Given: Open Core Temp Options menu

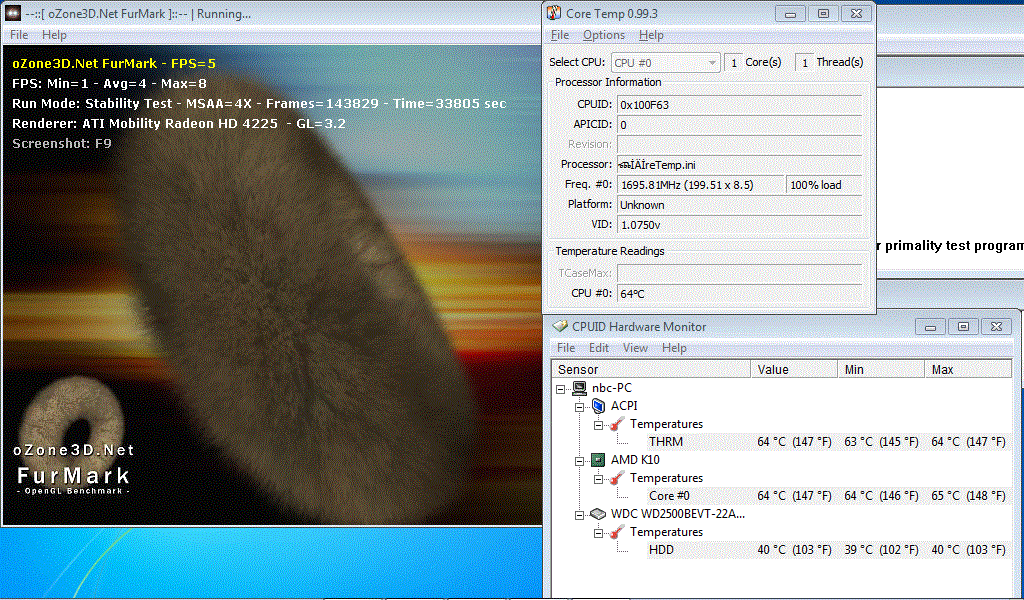Looking at the screenshot, I should click(603, 35).
